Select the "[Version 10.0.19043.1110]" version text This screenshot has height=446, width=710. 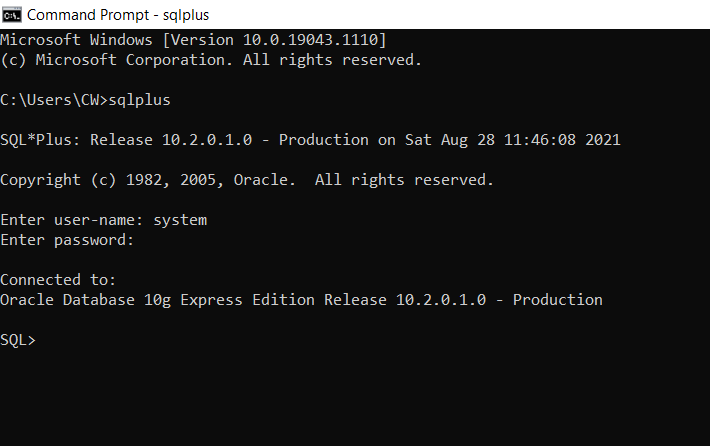[x=270, y=40]
